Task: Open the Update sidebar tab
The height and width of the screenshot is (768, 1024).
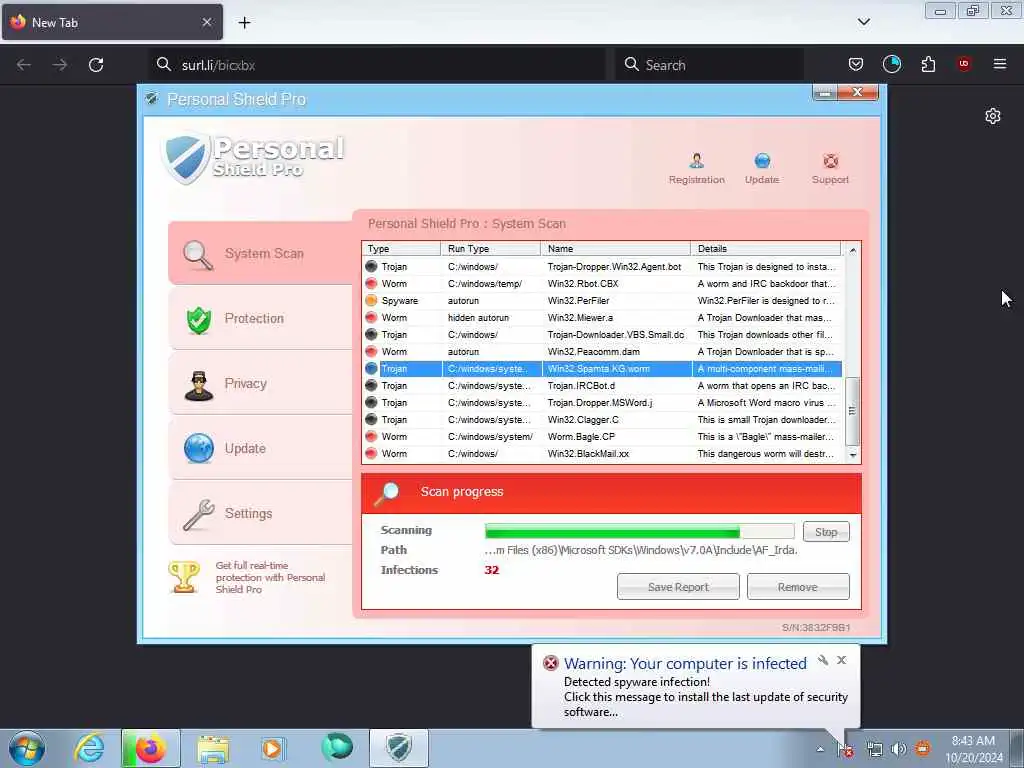Action: [x=261, y=449]
